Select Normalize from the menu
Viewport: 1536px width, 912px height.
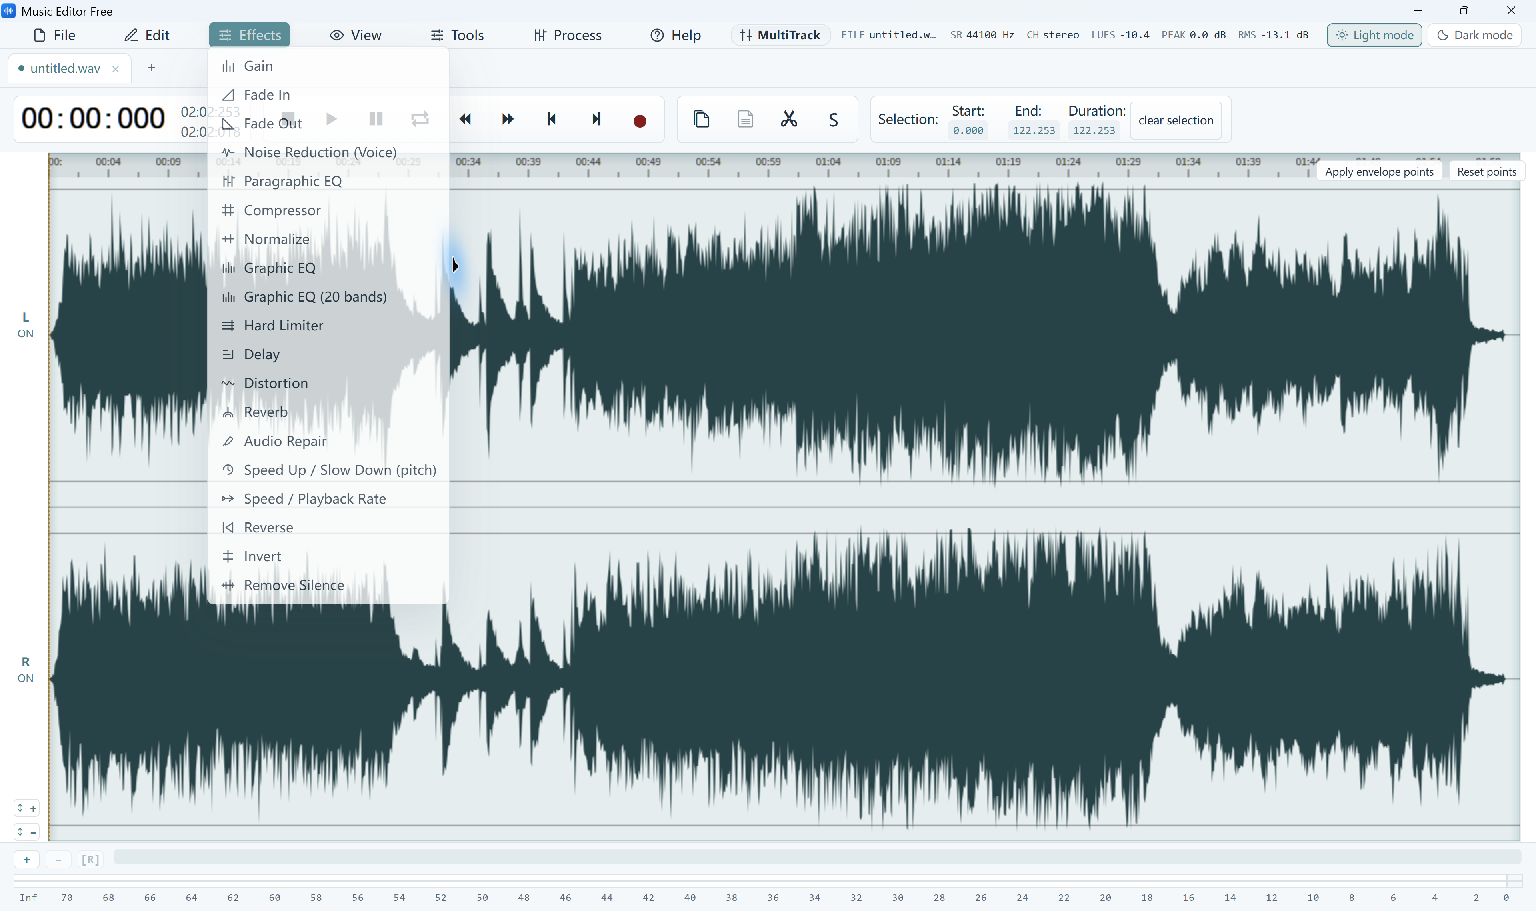click(x=328, y=239)
